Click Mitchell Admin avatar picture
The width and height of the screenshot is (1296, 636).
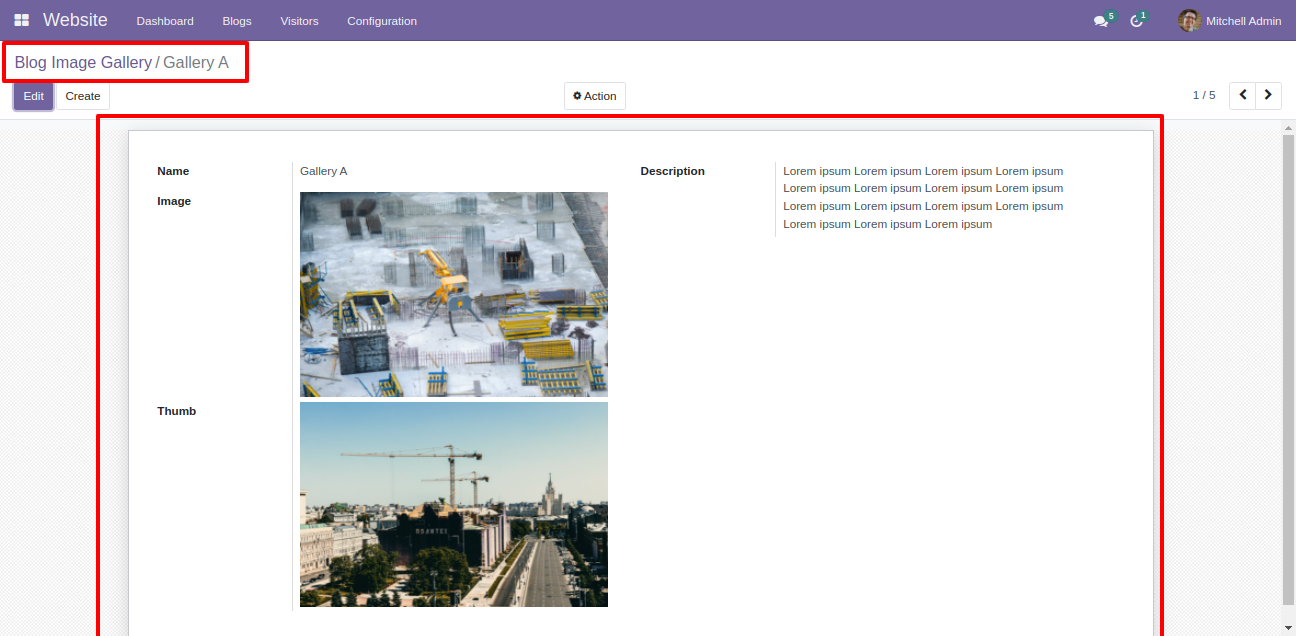click(x=1189, y=21)
